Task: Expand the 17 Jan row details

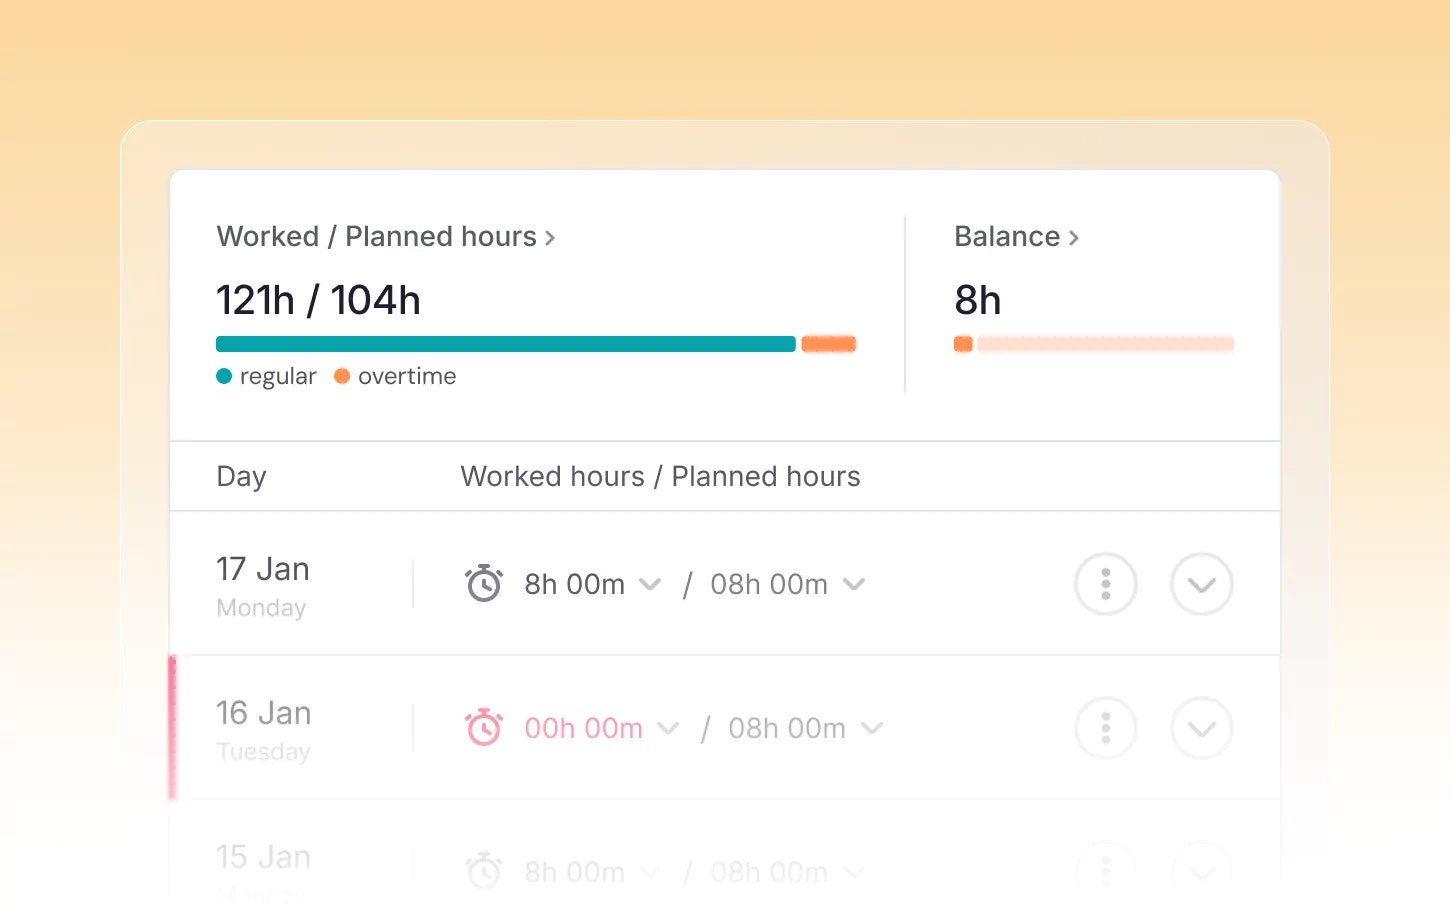Action: 1201,584
